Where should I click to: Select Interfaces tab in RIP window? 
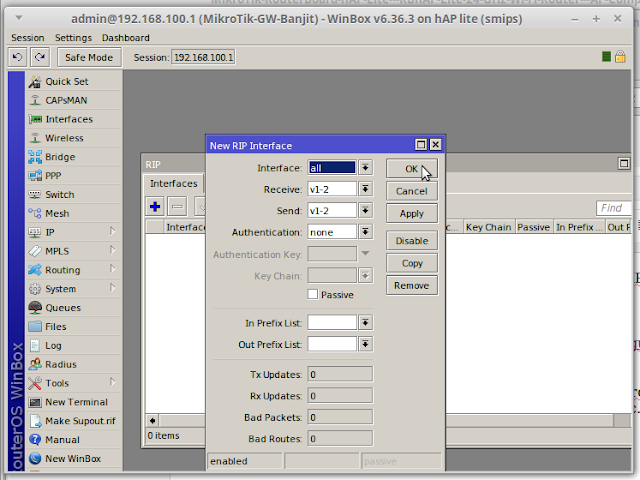[x=173, y=184]
